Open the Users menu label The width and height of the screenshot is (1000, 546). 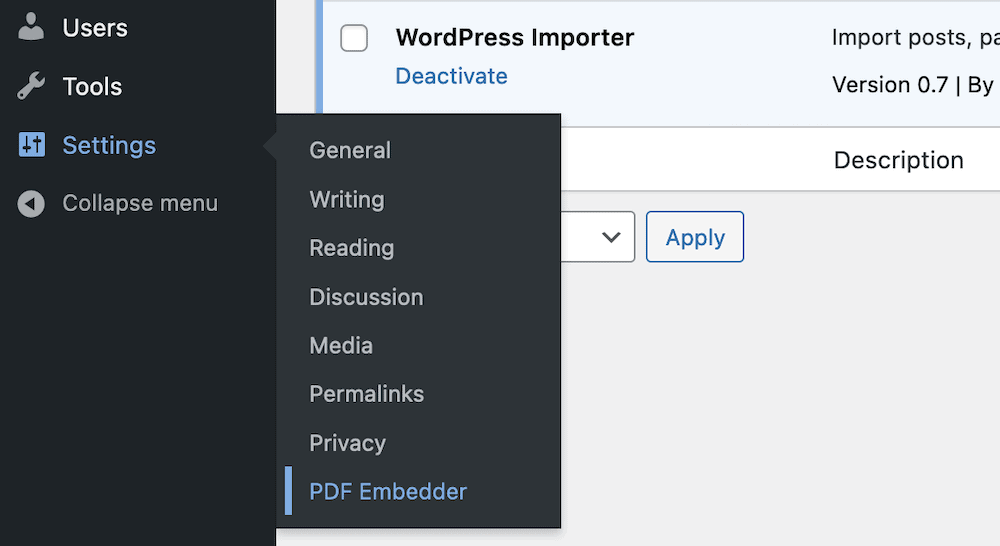(x=95, y=28)
